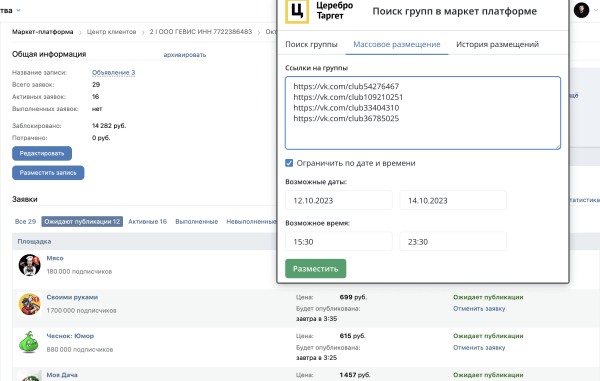The width and height of the screenshot is (600, 381).
Task: Cancel request for Чеснок: Юмор
Action: click(x=479, y=347)
